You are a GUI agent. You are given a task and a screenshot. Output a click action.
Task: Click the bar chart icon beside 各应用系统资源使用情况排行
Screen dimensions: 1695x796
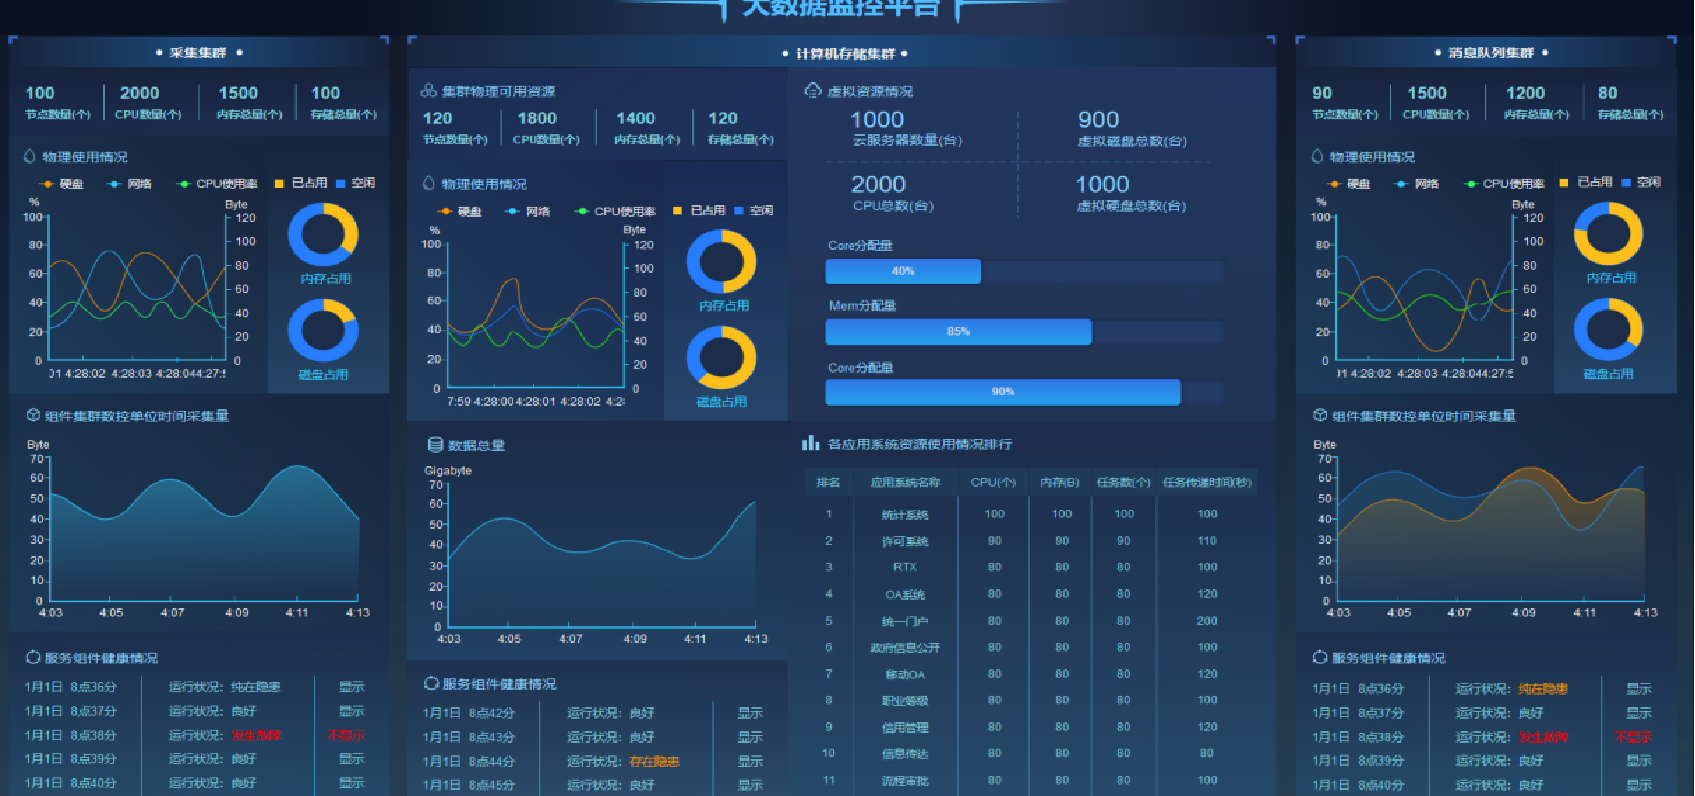[810, 443]
